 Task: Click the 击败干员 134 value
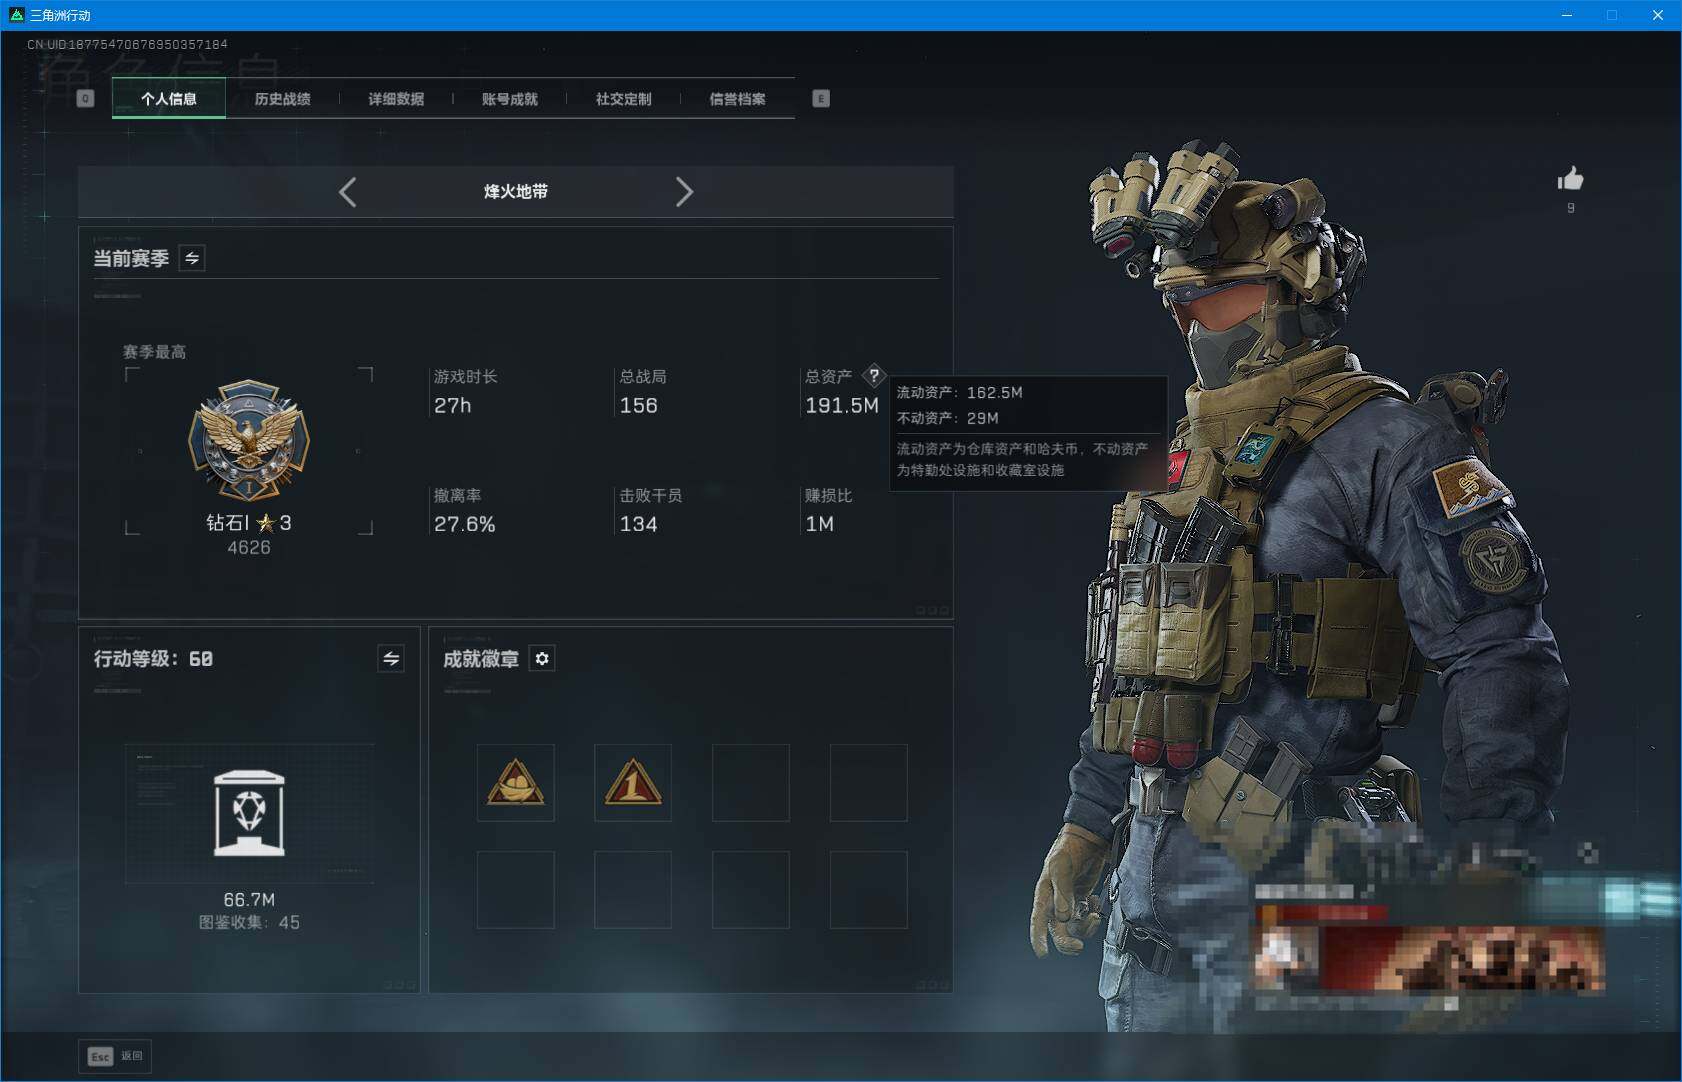[x=638, y=524]
